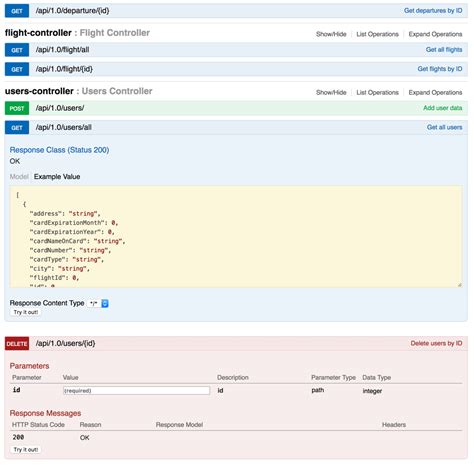This screenshot has width=474, height=468.
Task: Click the POST badge for /api/1.0/users/
Action: [x=17, y=108]
